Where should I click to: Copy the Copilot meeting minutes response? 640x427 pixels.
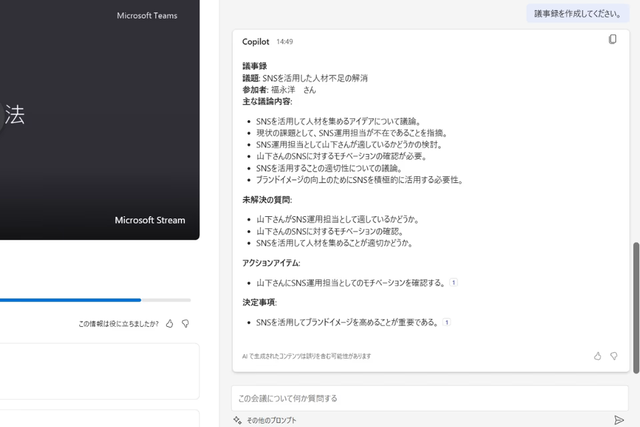613,40
